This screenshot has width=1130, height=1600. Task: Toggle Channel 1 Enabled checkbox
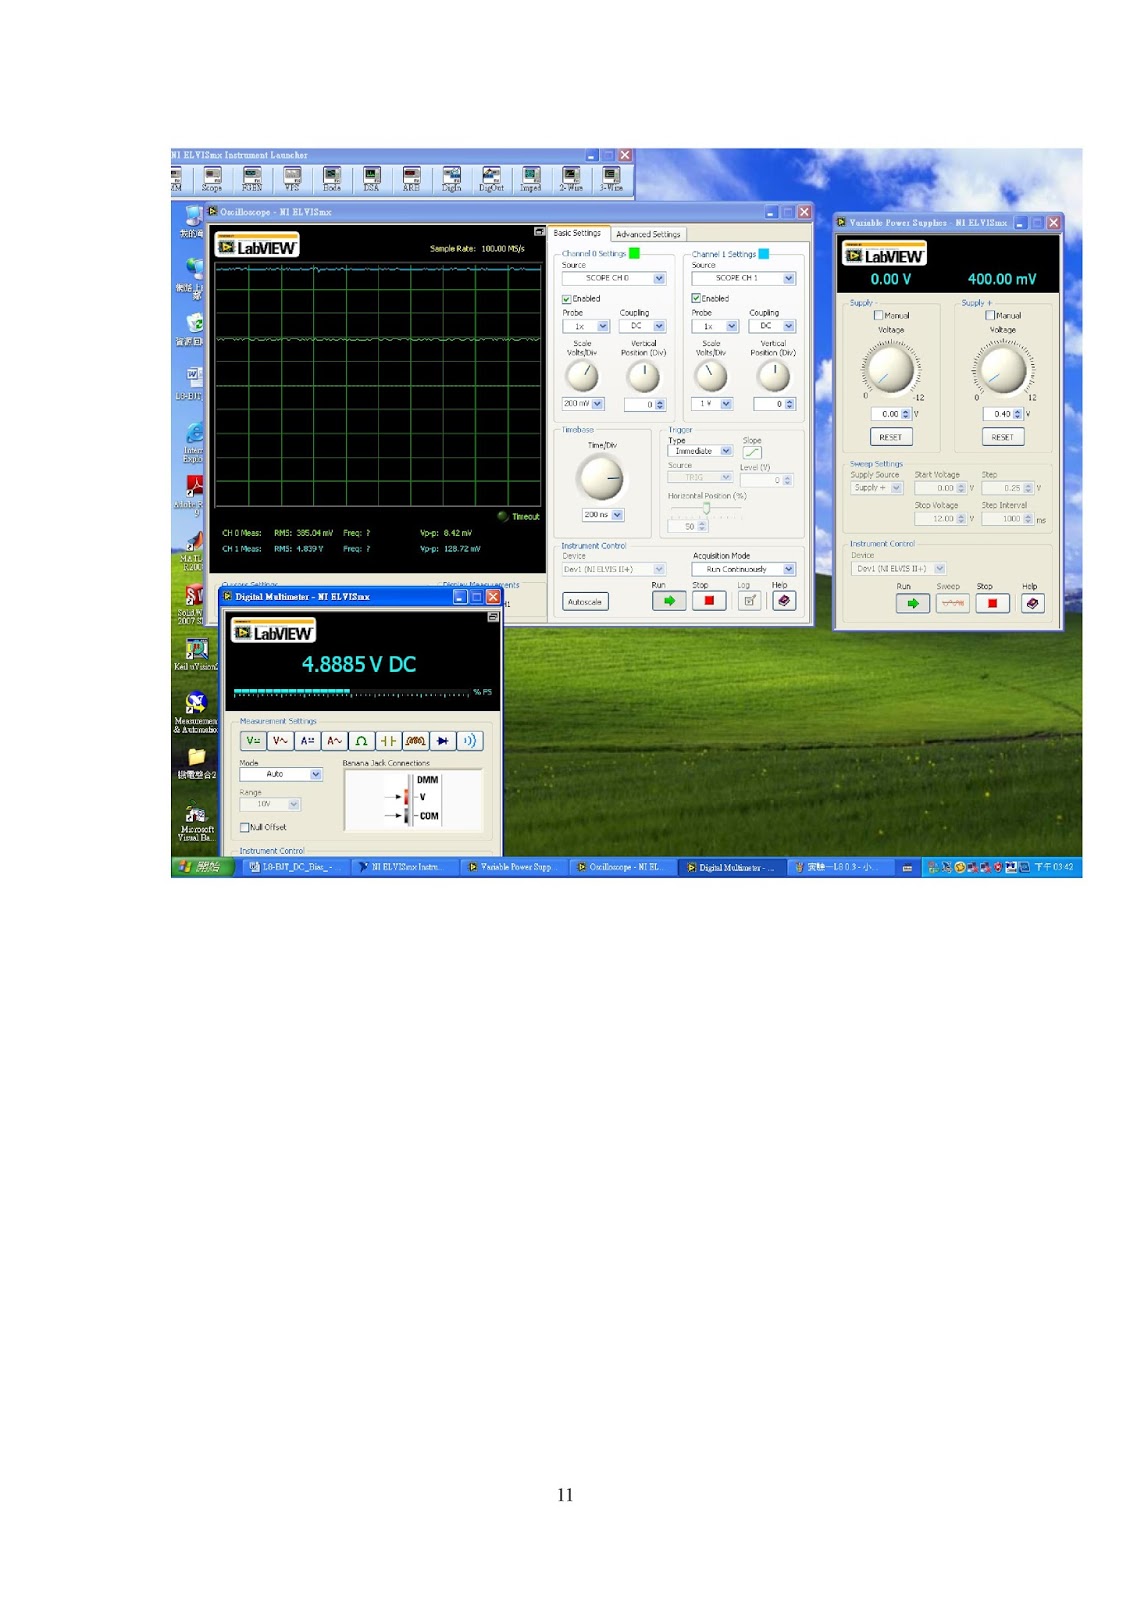(x=696, y=299)
